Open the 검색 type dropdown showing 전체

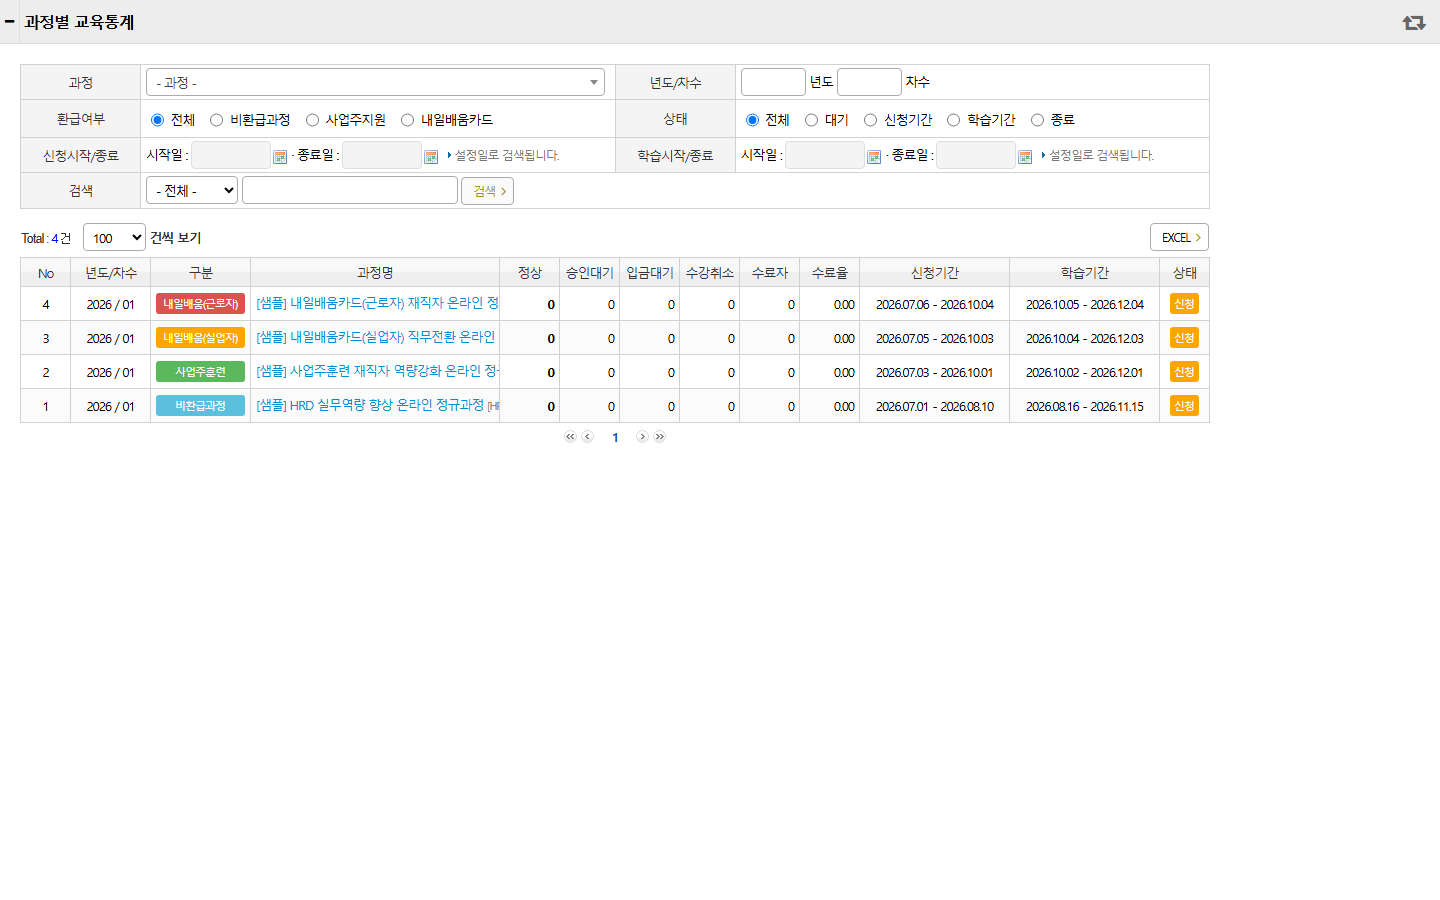click(x=192, y=190)
